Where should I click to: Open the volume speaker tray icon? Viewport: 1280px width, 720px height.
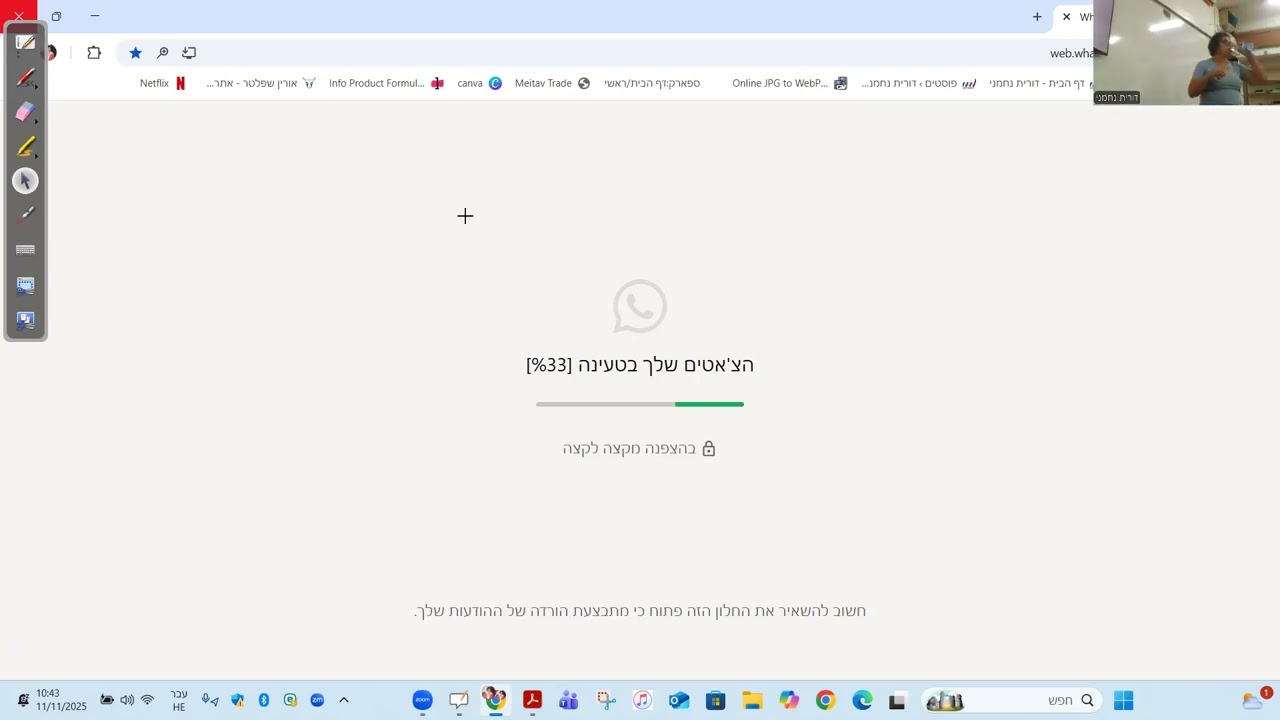(127, 701)
